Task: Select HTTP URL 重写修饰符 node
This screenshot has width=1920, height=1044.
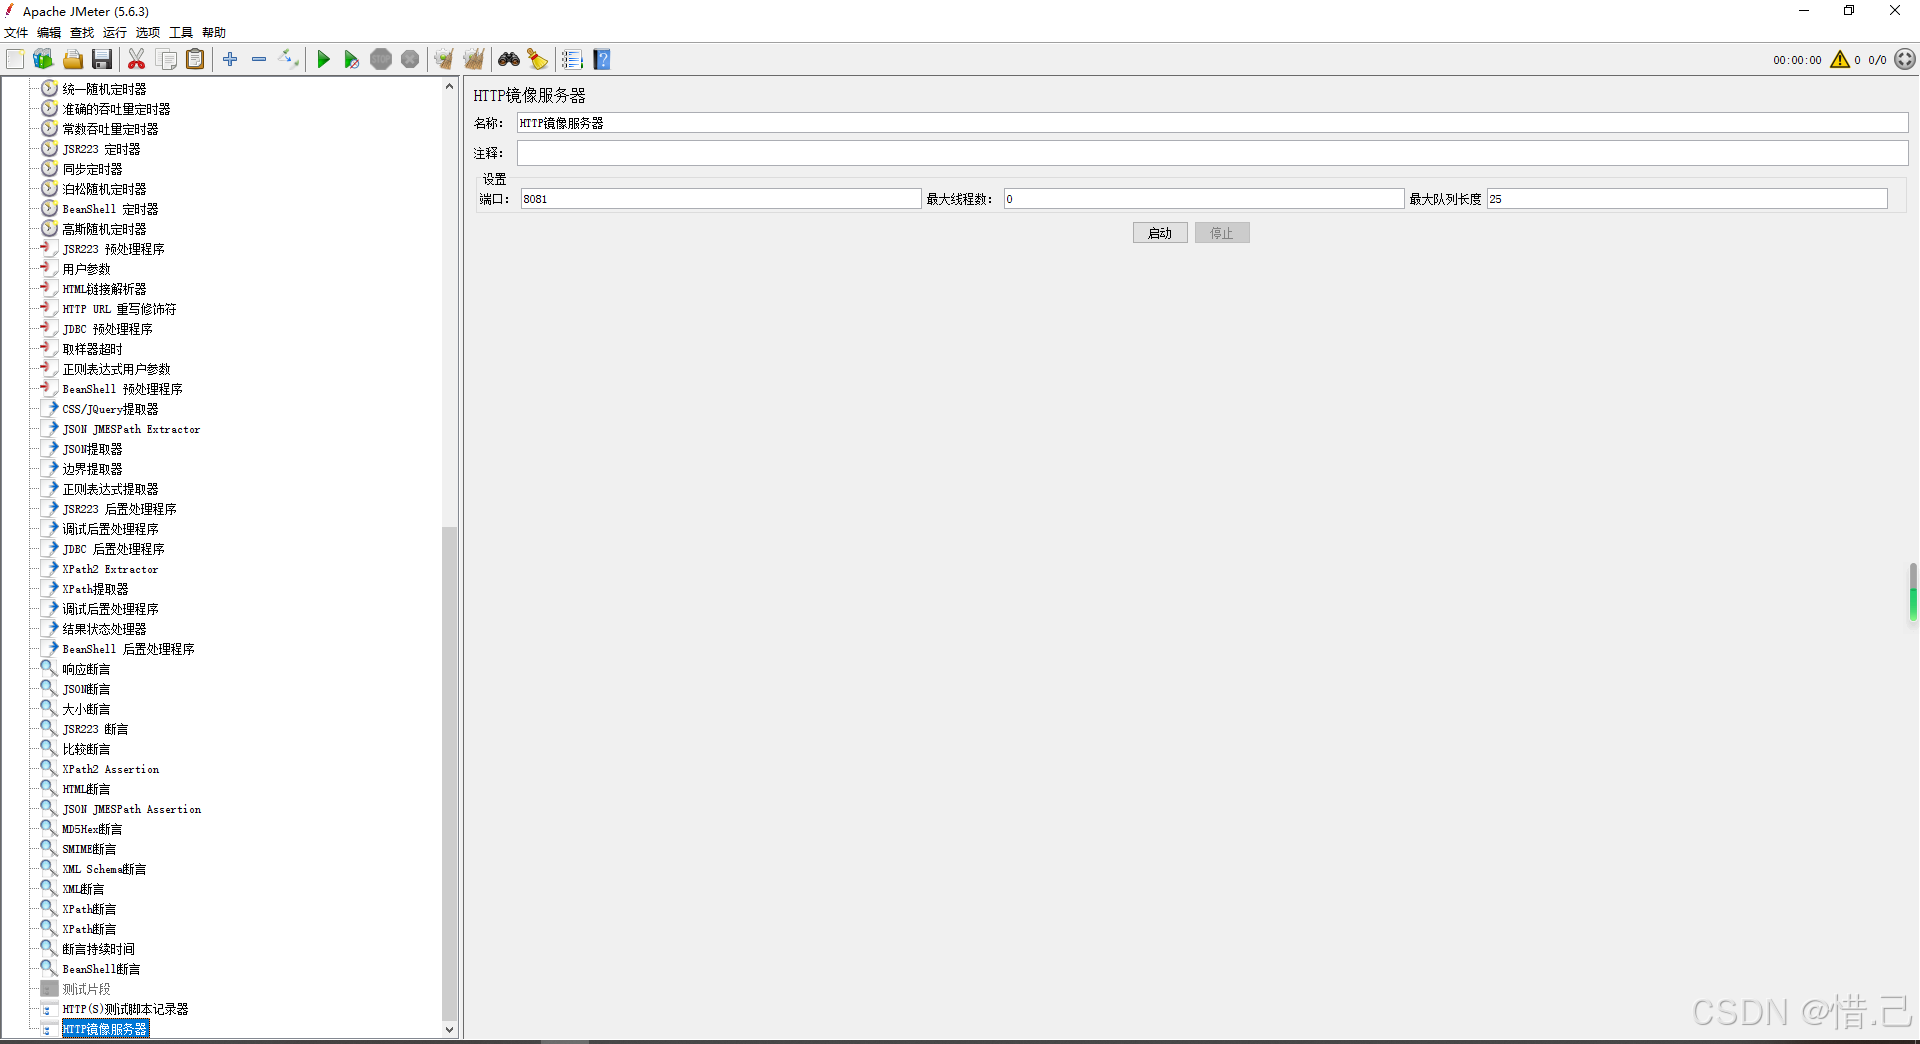Action: point(119,309)
